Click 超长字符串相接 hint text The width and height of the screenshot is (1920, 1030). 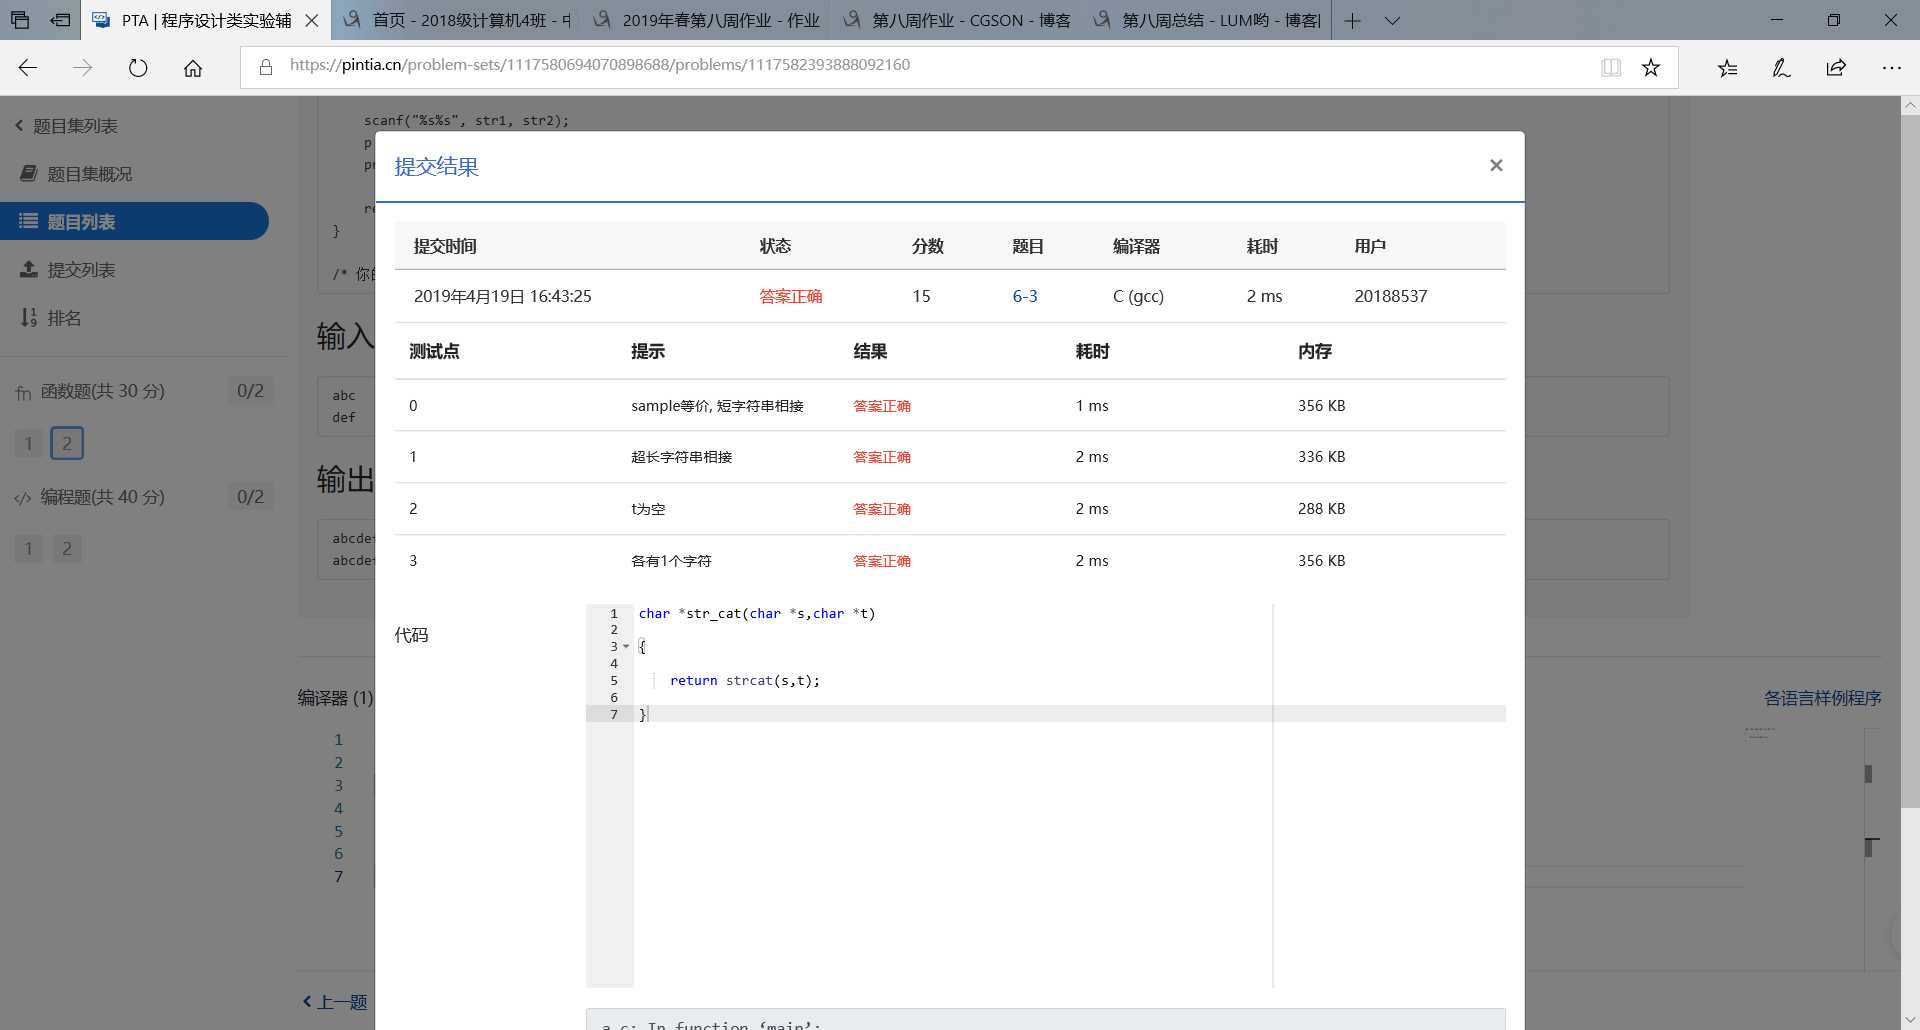tap(682, 457)
